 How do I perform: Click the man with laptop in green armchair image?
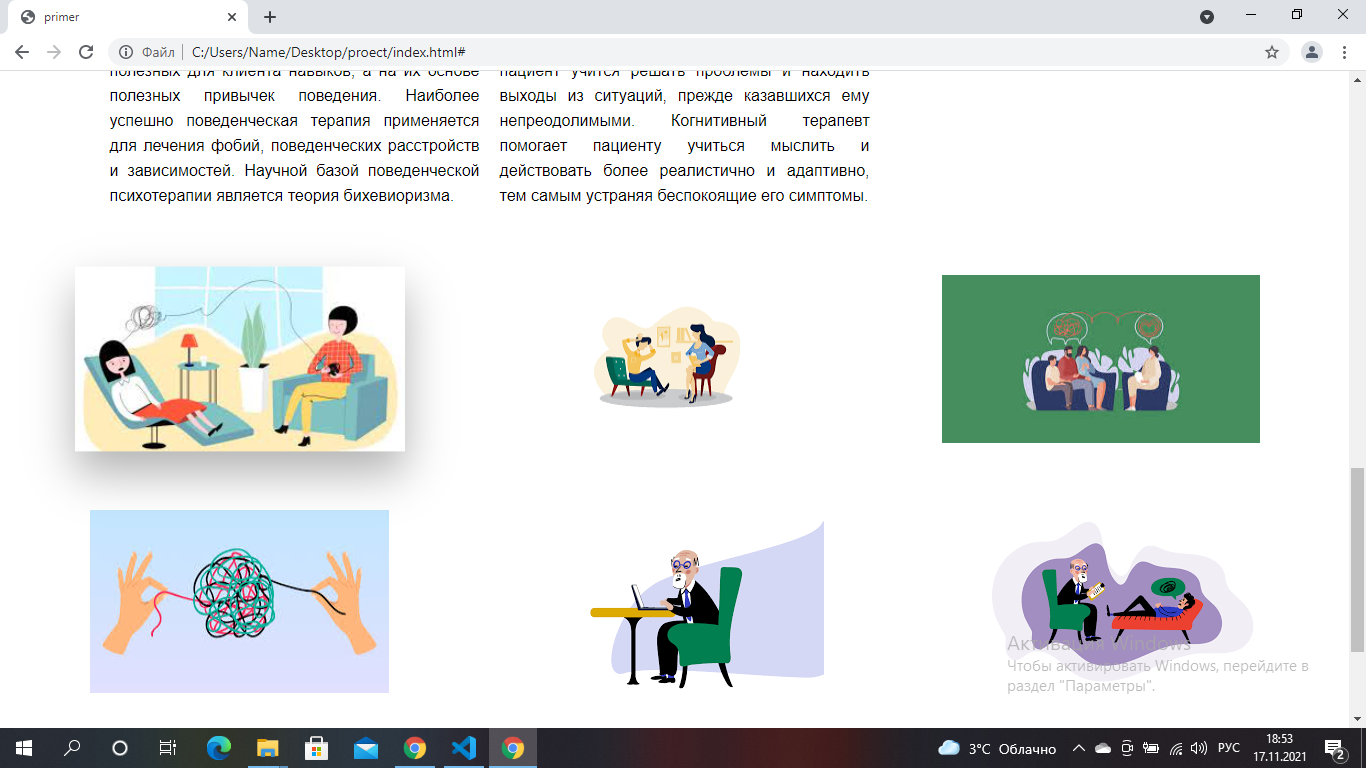pos(707,603)
